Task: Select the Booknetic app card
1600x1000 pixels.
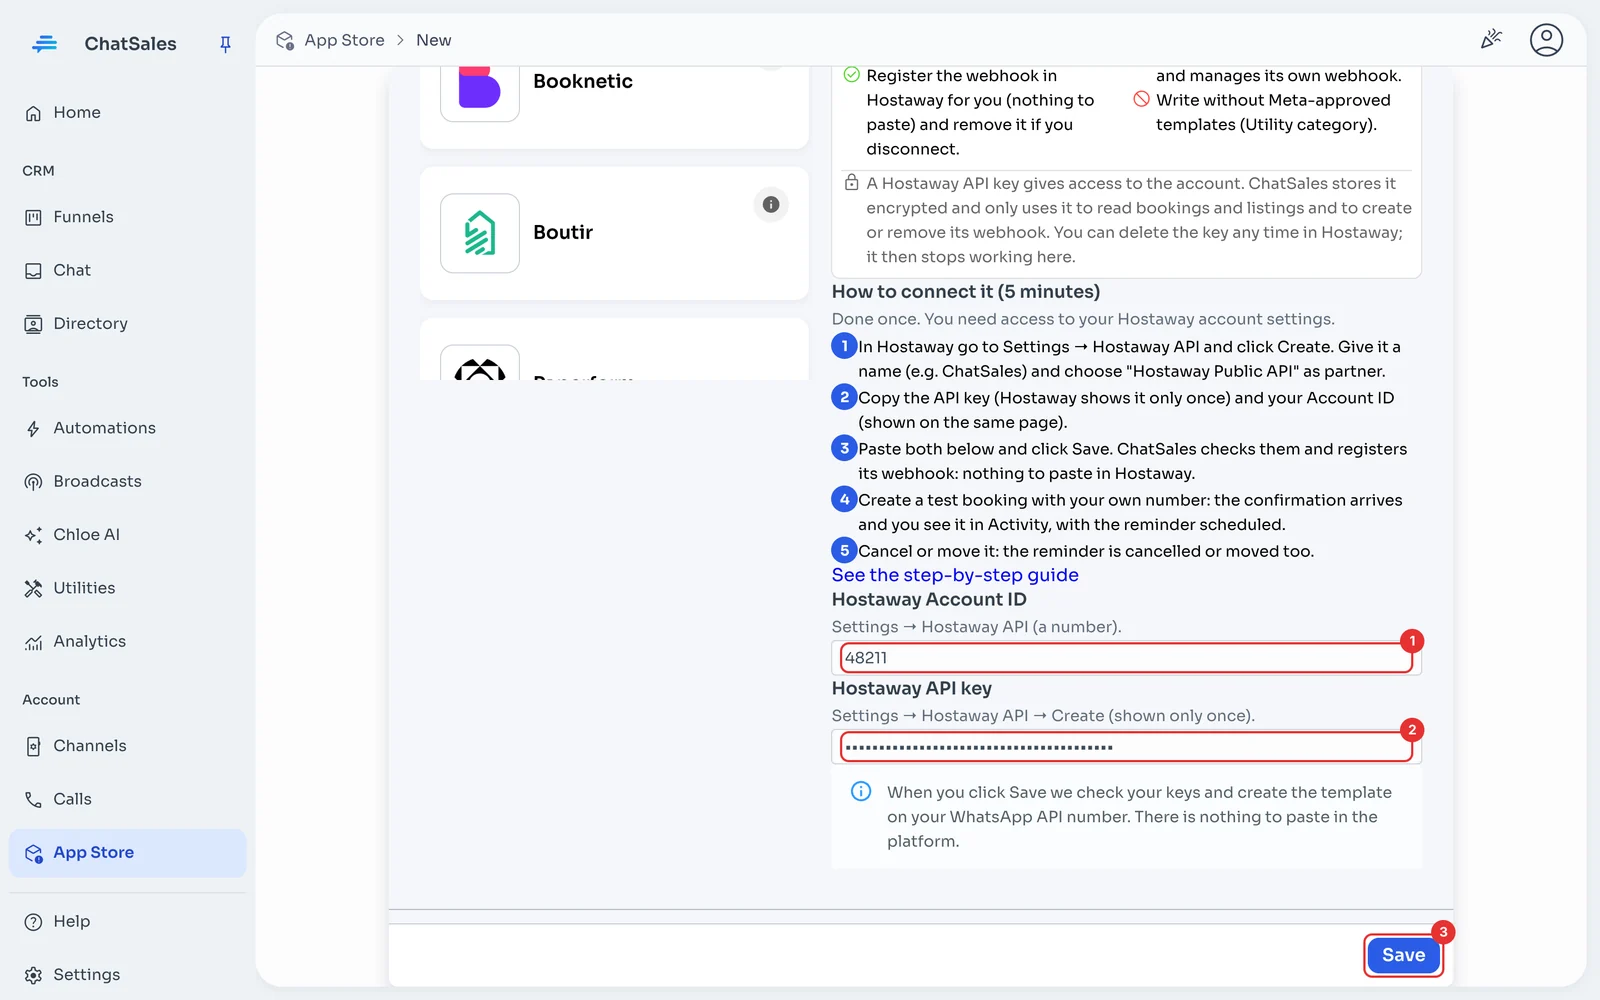Action: pos(614,106)
